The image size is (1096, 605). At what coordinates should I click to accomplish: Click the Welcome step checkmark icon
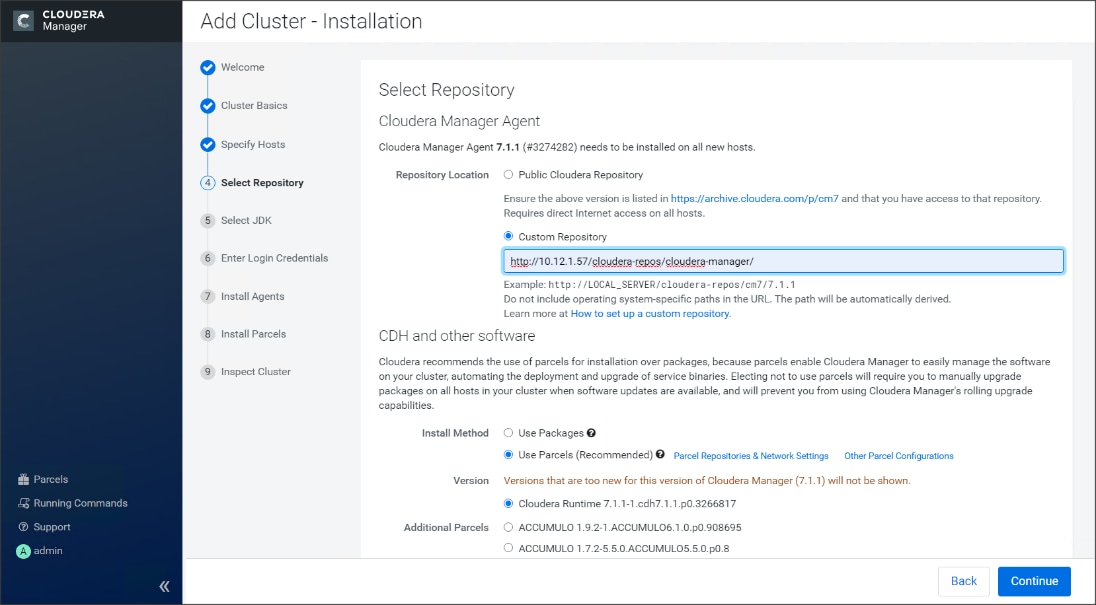tap(208, 68)
